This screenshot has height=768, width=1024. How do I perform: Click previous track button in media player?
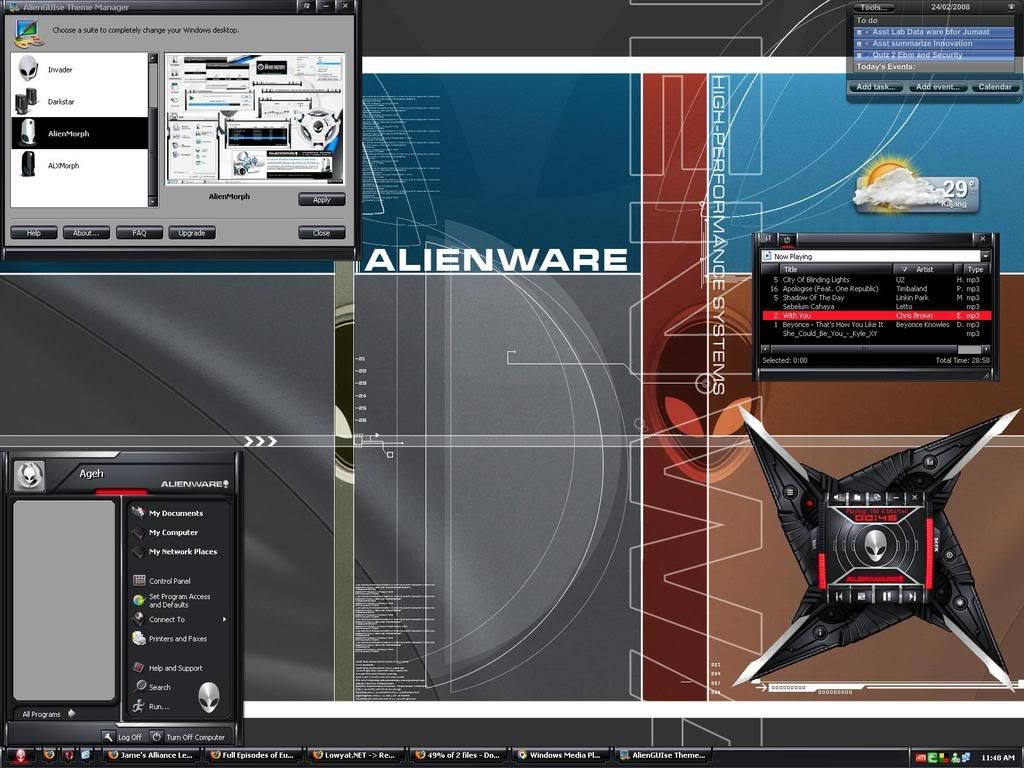(x=838, y=595)
